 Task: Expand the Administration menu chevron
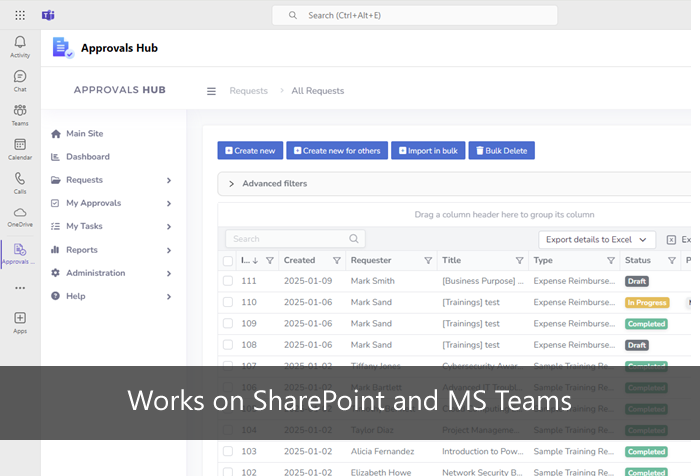169,273
